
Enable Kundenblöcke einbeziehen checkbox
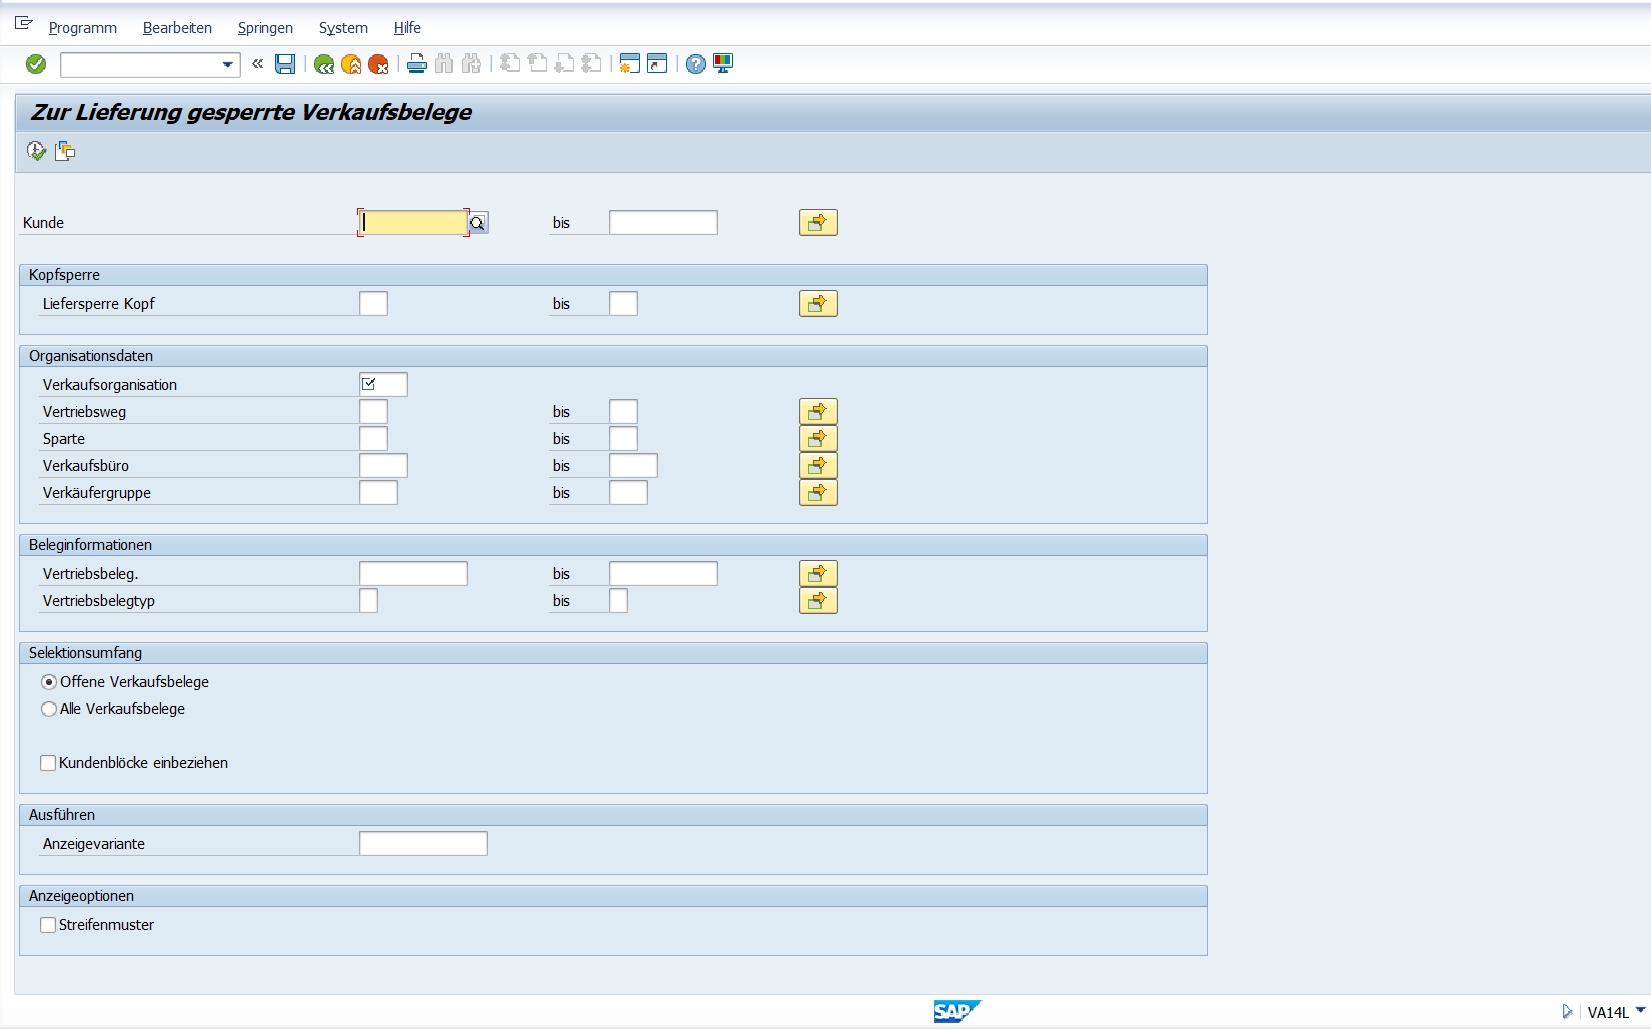tap(48, 763)
